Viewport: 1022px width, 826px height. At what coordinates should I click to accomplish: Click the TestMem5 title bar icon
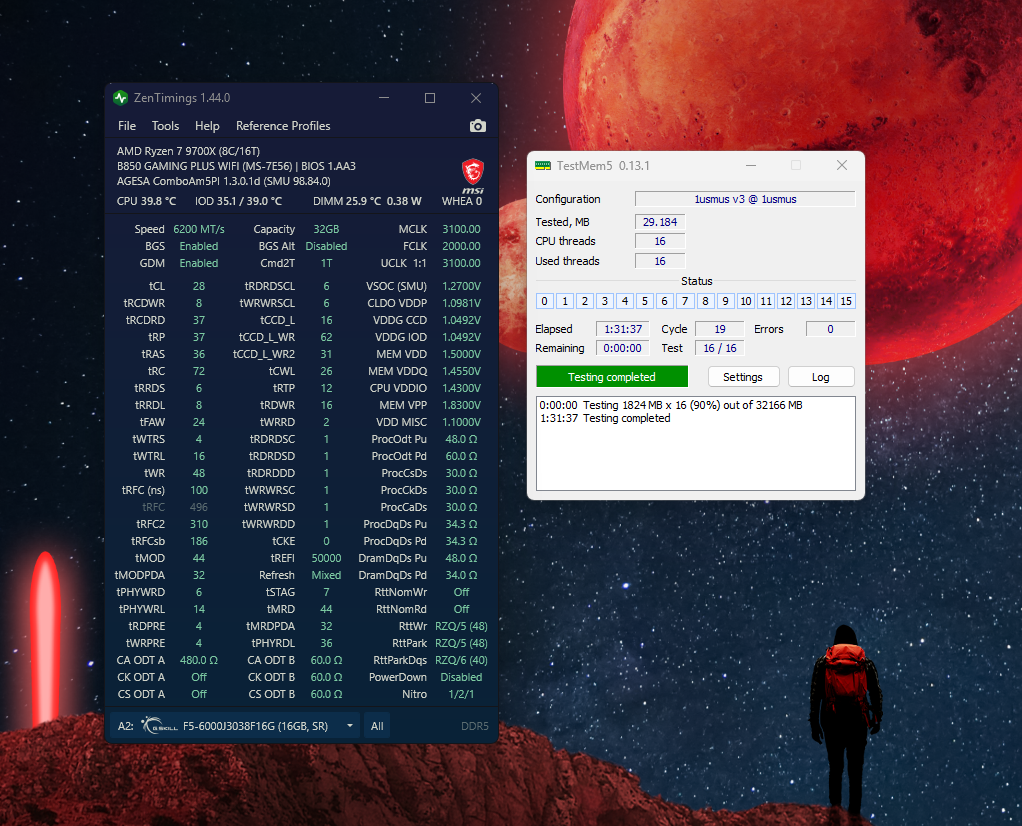coord(542,166)
